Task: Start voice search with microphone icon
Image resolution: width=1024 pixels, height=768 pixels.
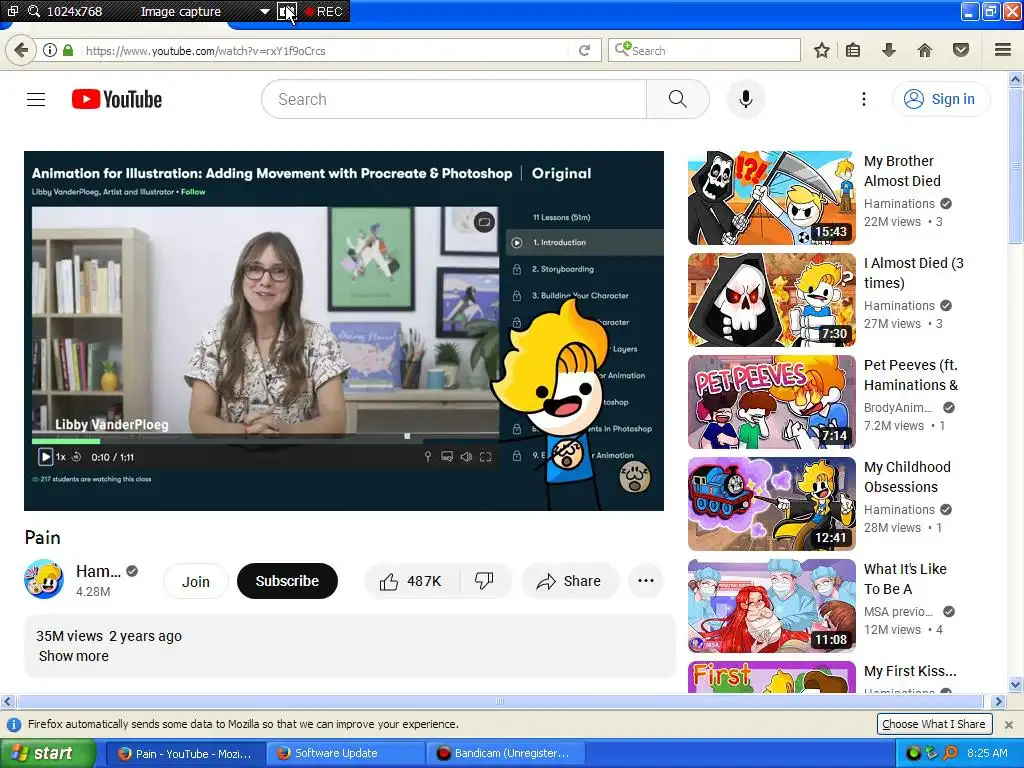Action: pyautogui.click(x=745, y=99)
